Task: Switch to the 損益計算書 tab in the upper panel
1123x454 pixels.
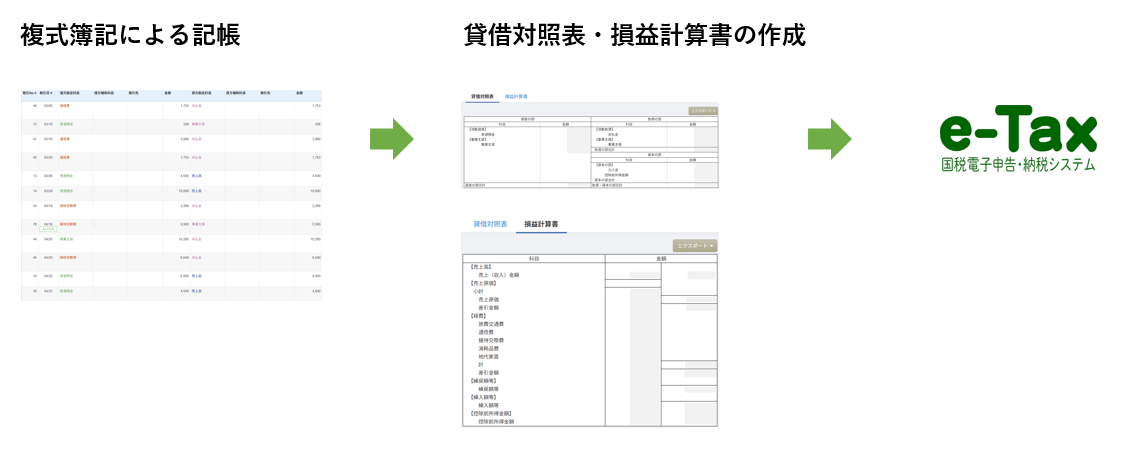Action: (x=516, y=96)
